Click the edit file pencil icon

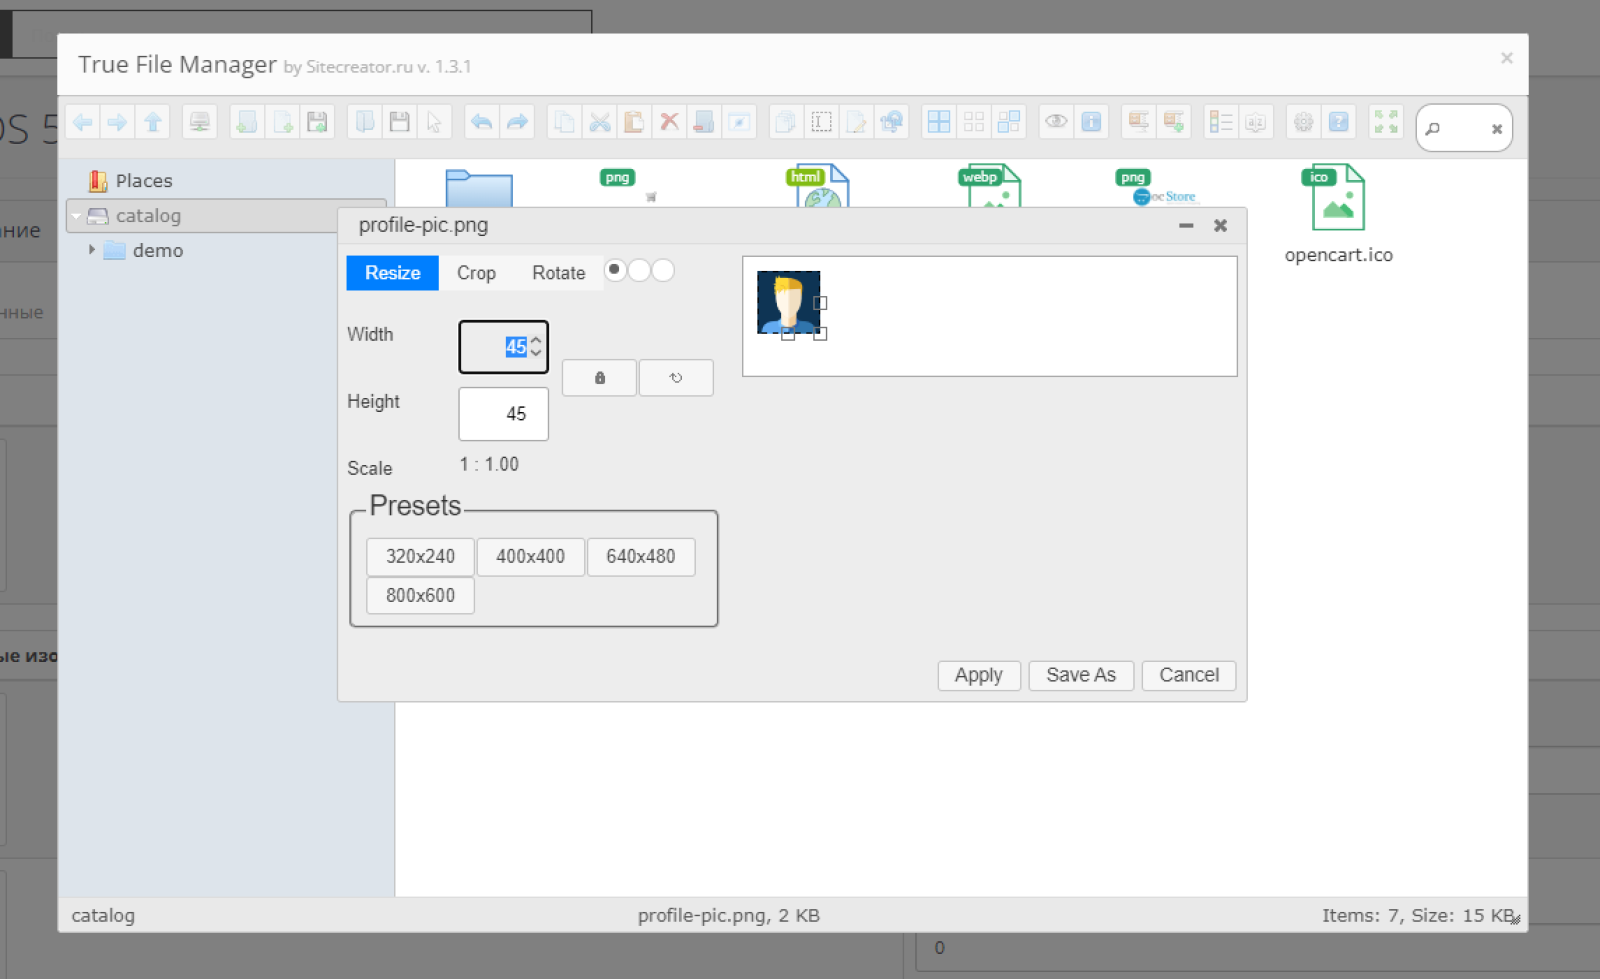856,122
